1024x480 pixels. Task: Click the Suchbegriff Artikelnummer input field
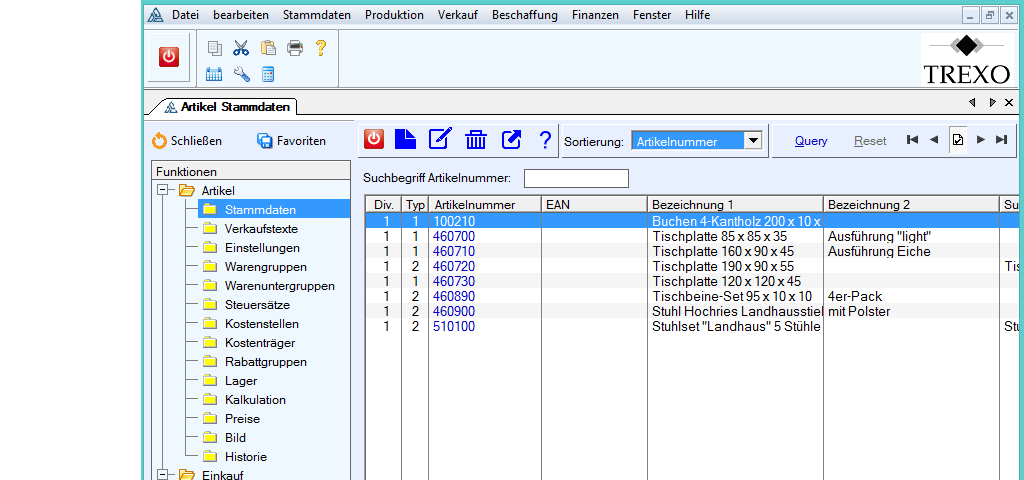tap(576, 178)
